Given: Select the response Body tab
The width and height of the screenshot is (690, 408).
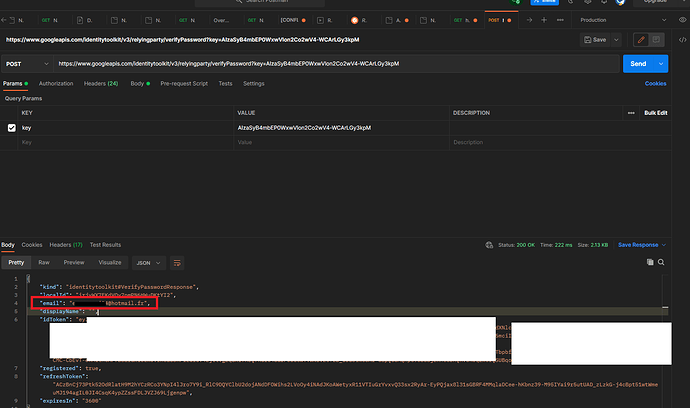Looking at the screenshot, I should [x=7, y=245].
